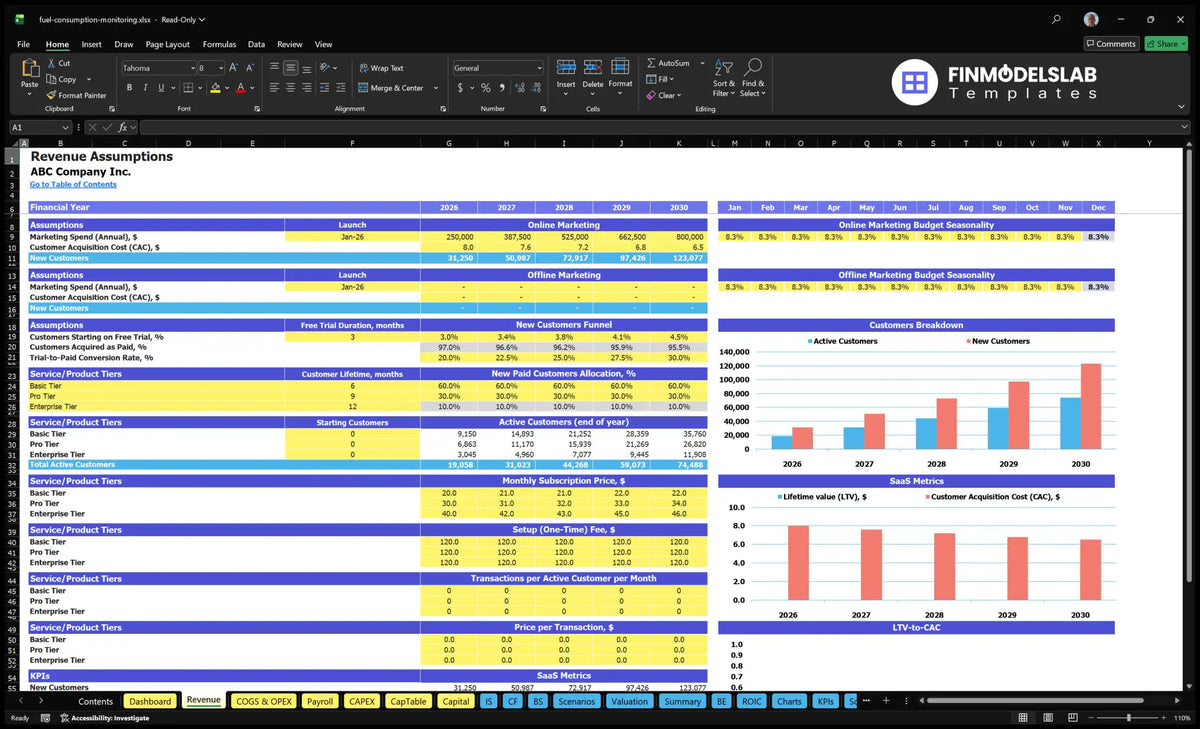Open the Tahoma font name dropdown
The image size is (1200, 729).
[x=191, y=68]
